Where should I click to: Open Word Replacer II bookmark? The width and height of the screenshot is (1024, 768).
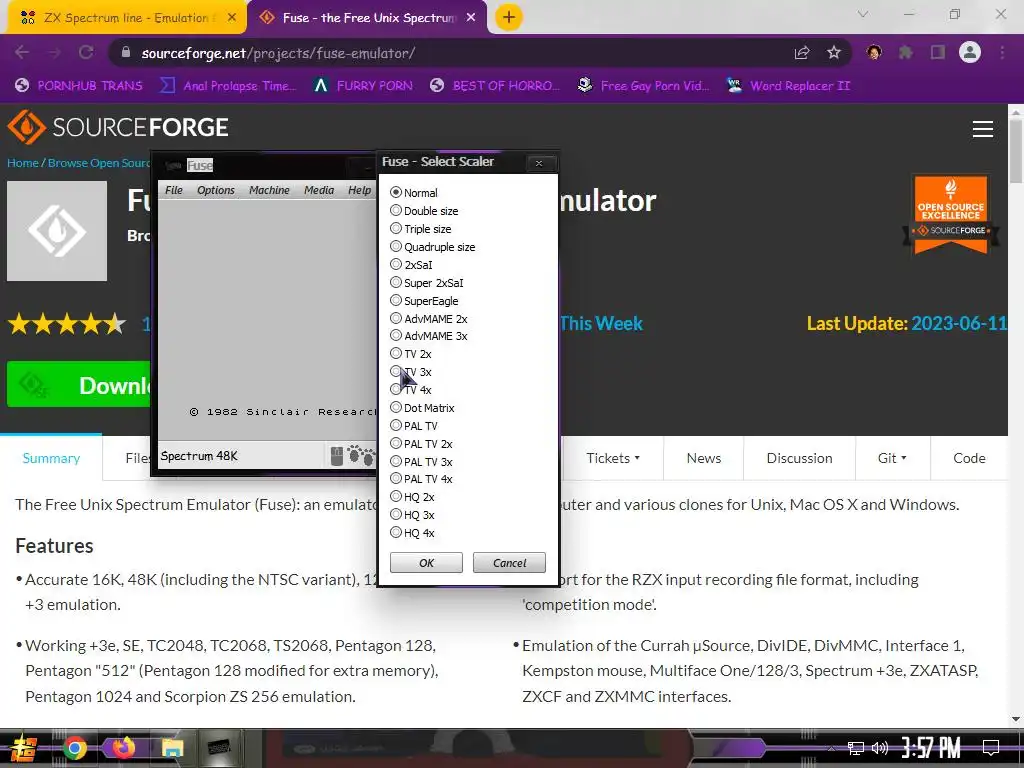(x=788, y=86)
